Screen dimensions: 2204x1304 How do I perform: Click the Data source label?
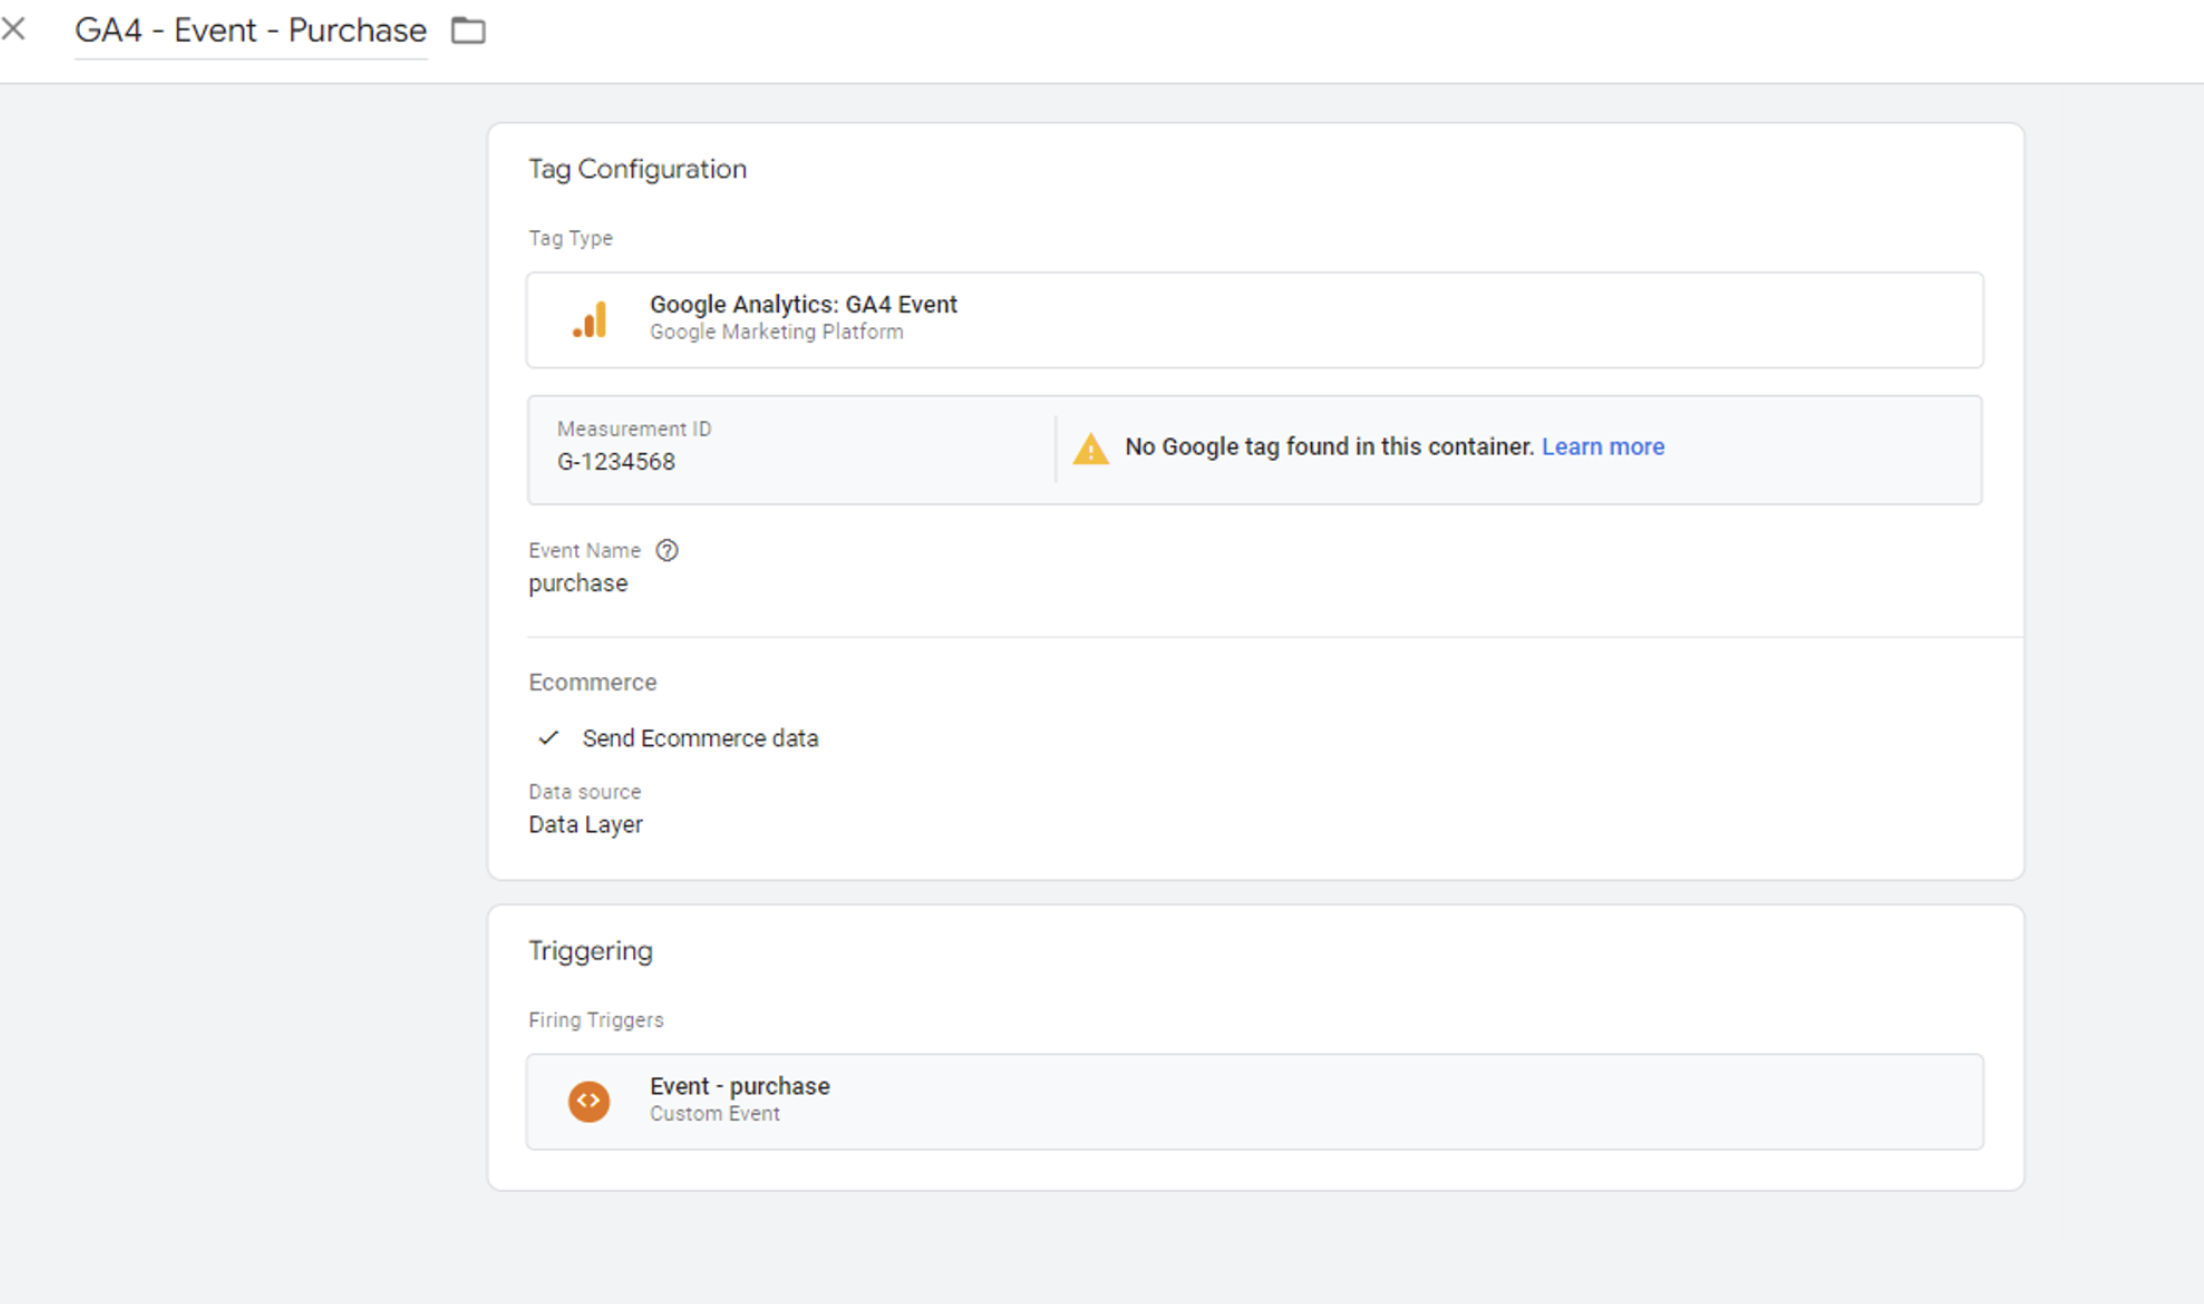(585, 792)
